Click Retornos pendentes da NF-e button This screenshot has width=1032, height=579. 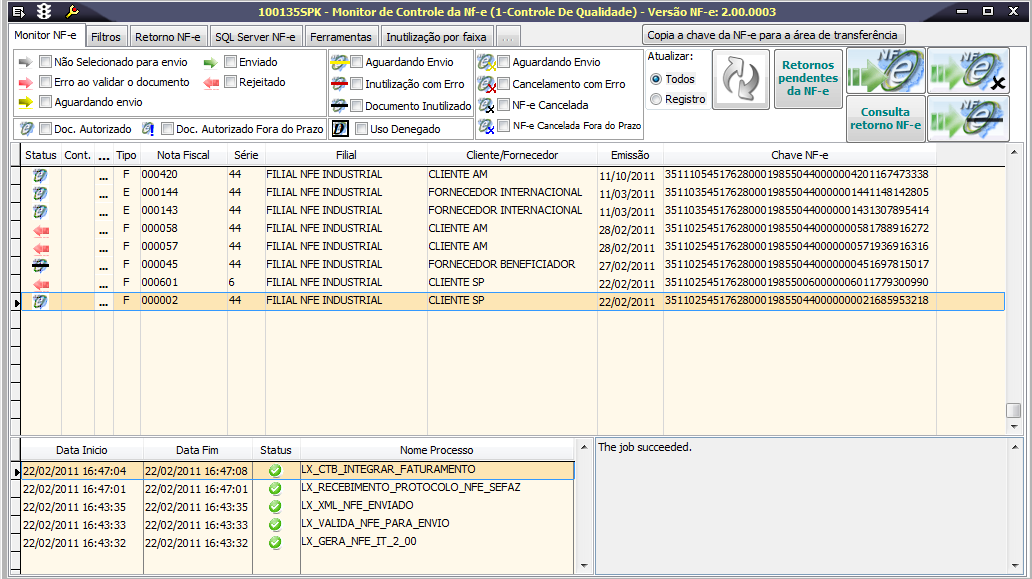coord(808,79)
